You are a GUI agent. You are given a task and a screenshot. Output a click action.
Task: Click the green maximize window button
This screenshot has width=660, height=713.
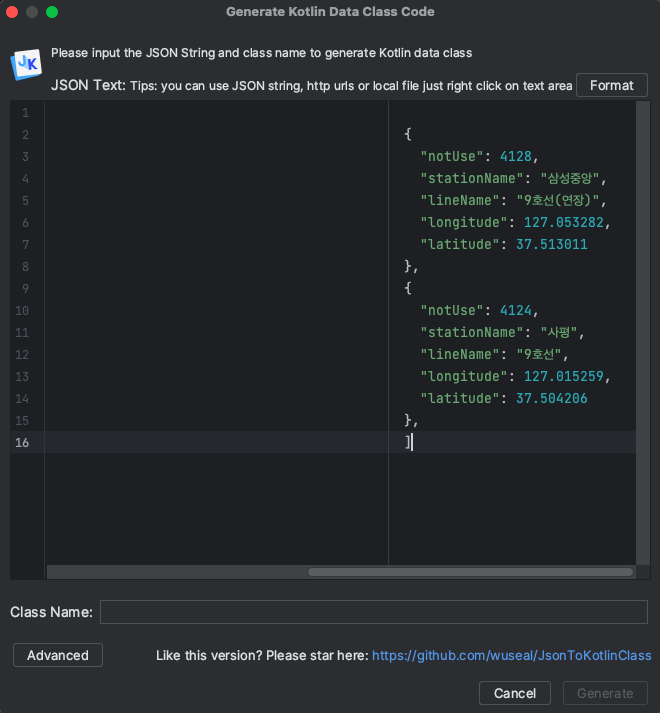coord(52,12)
